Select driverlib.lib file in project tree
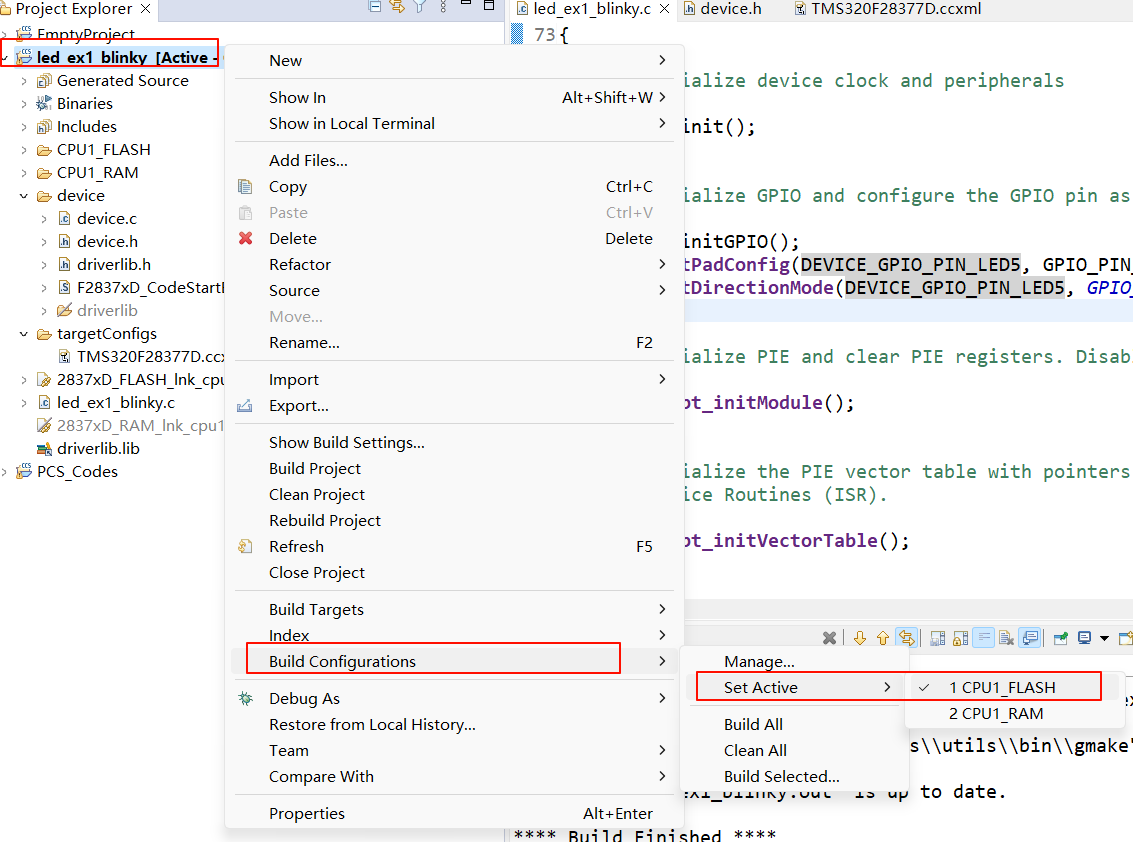This screenshot has width=1133, height=842. pyautogui.click(x=98, y=449)
